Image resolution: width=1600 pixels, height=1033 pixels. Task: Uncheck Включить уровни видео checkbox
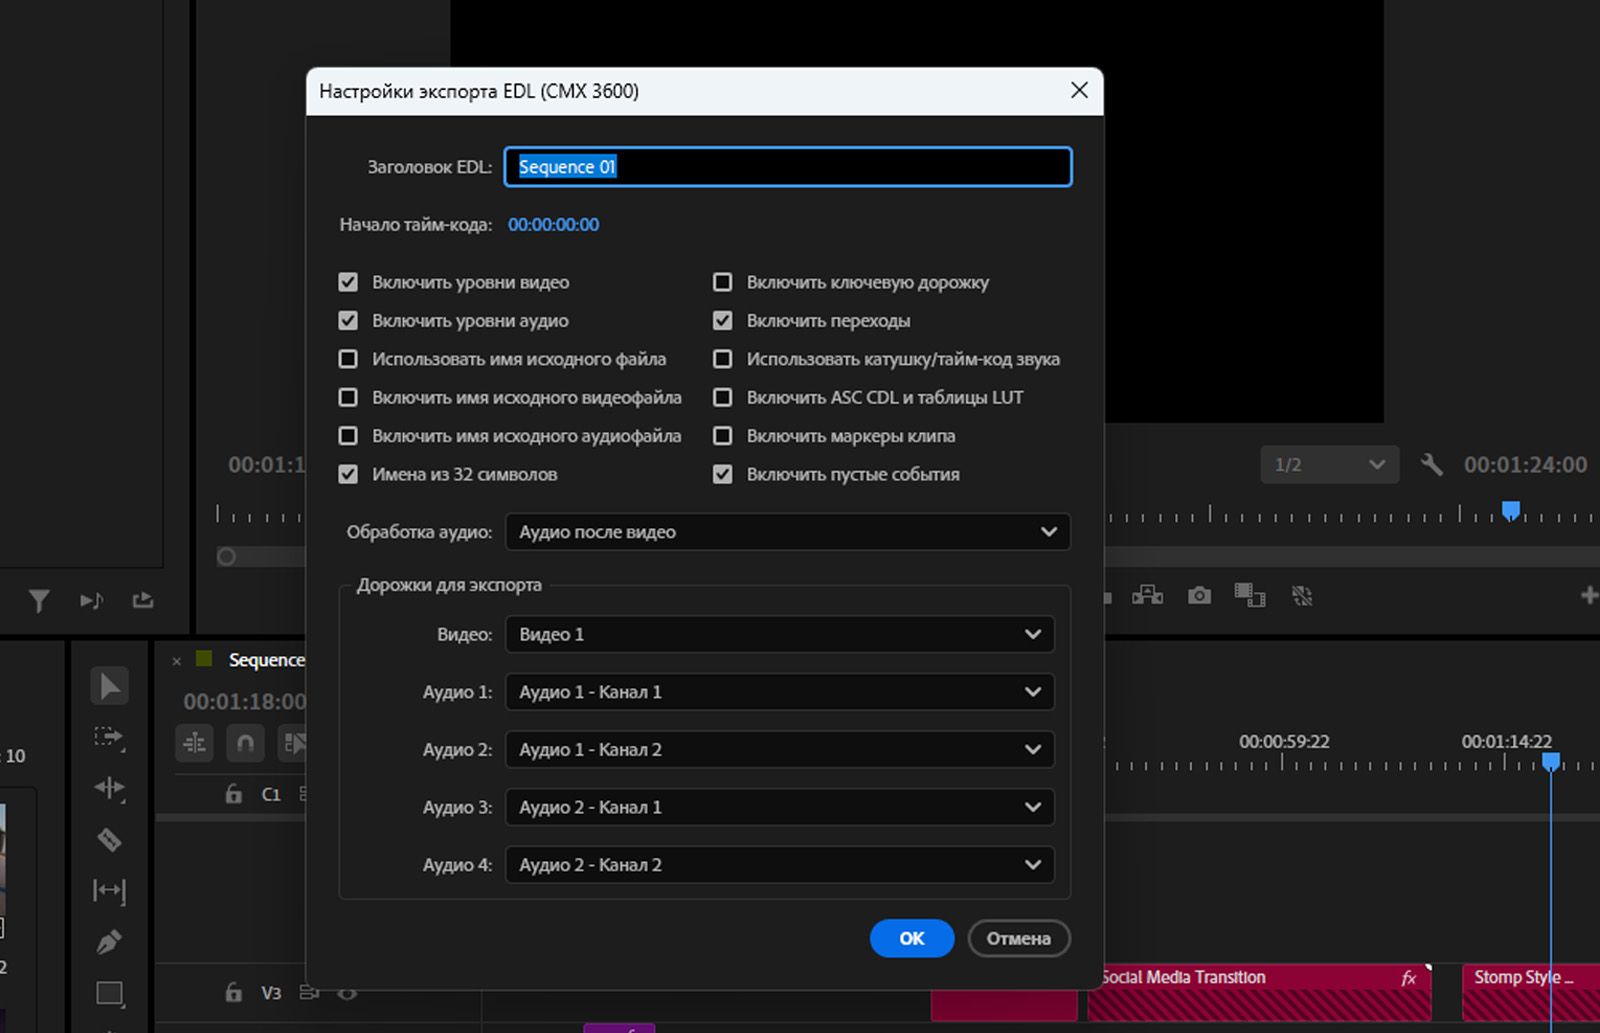pyautogui.click(x=348, y=283)
